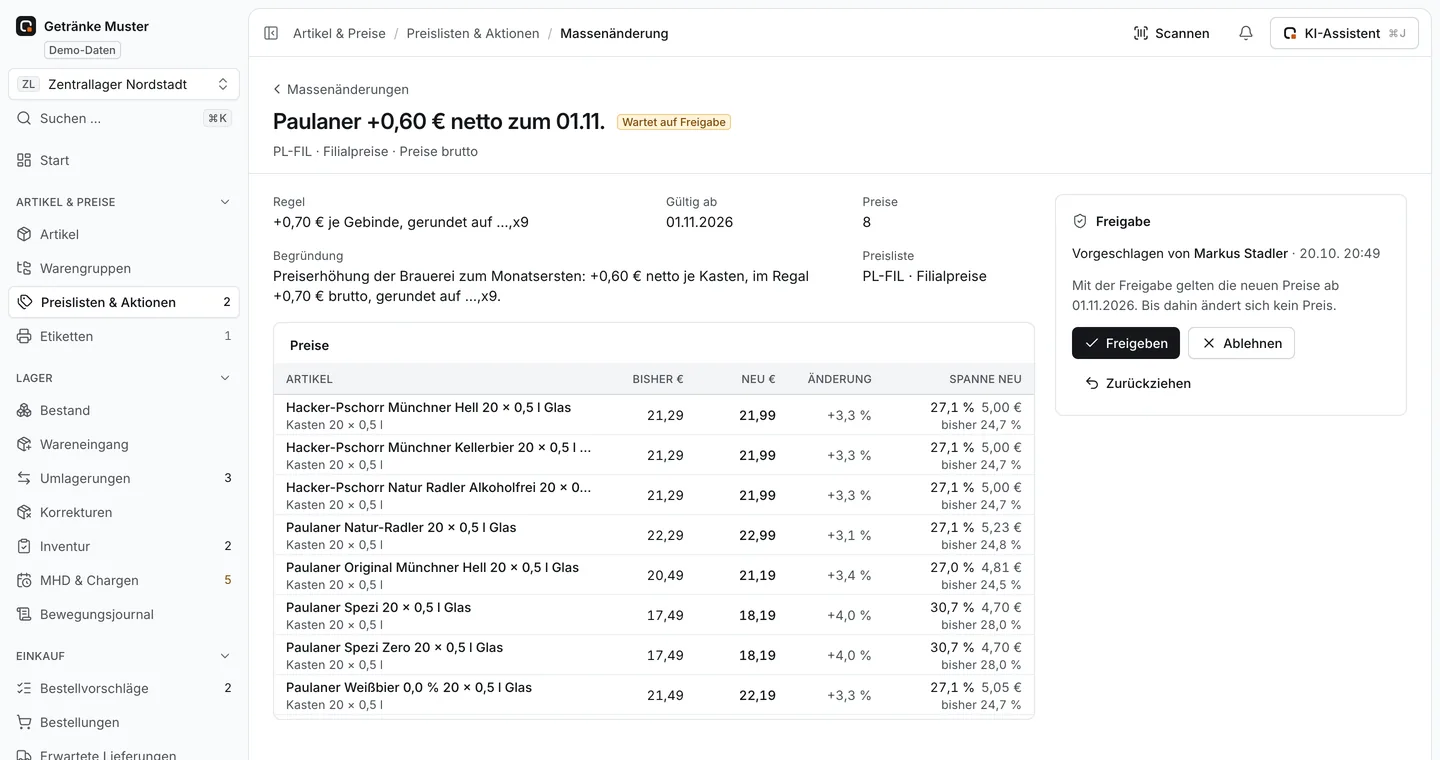Open Bestellungen in sidebar
Screen dimensions: 1440x760
coord(124,722)
